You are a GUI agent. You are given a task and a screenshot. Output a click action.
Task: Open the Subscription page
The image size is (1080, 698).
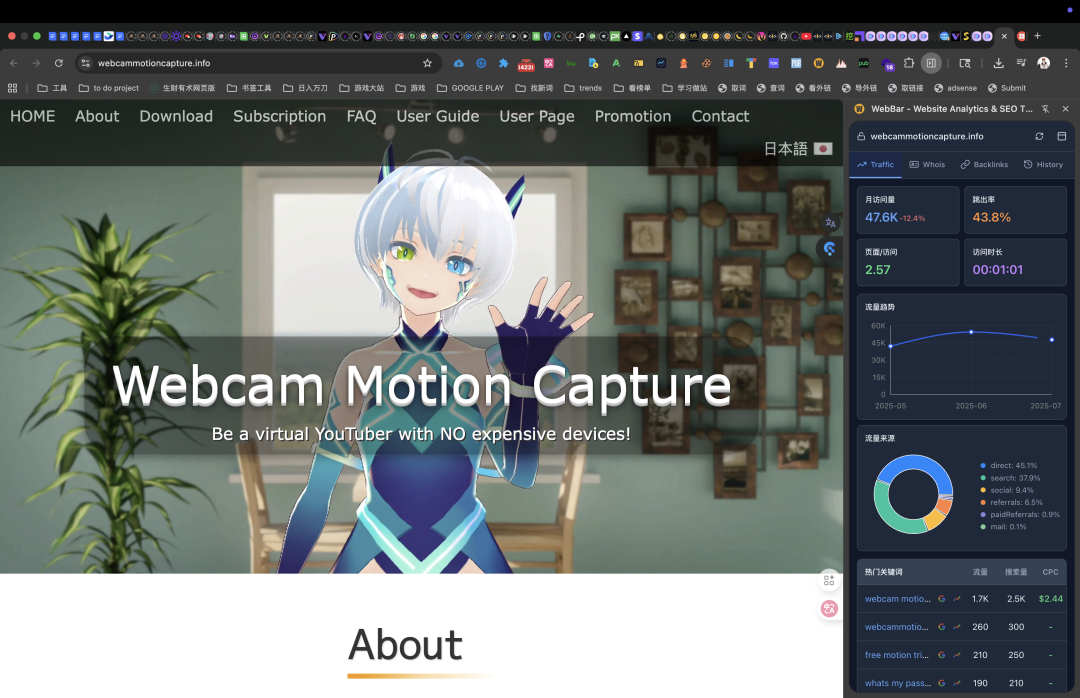[280, 116]
